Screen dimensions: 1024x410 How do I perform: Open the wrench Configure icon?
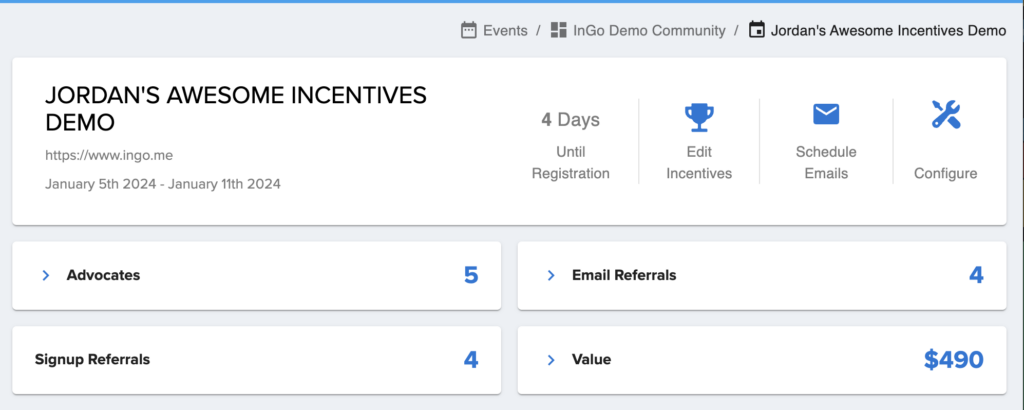tap(945, 114)
